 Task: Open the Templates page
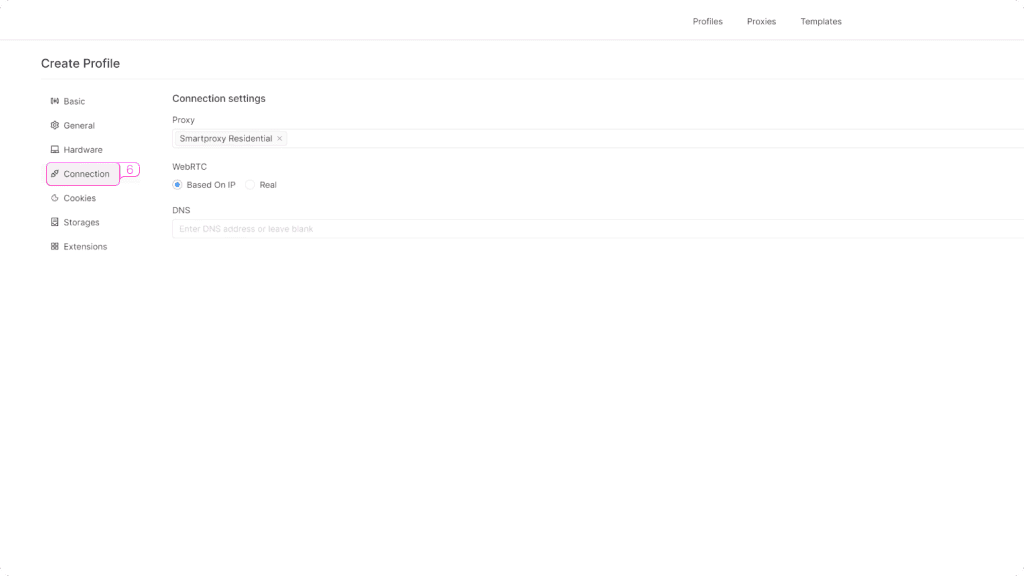coord(820,21)
